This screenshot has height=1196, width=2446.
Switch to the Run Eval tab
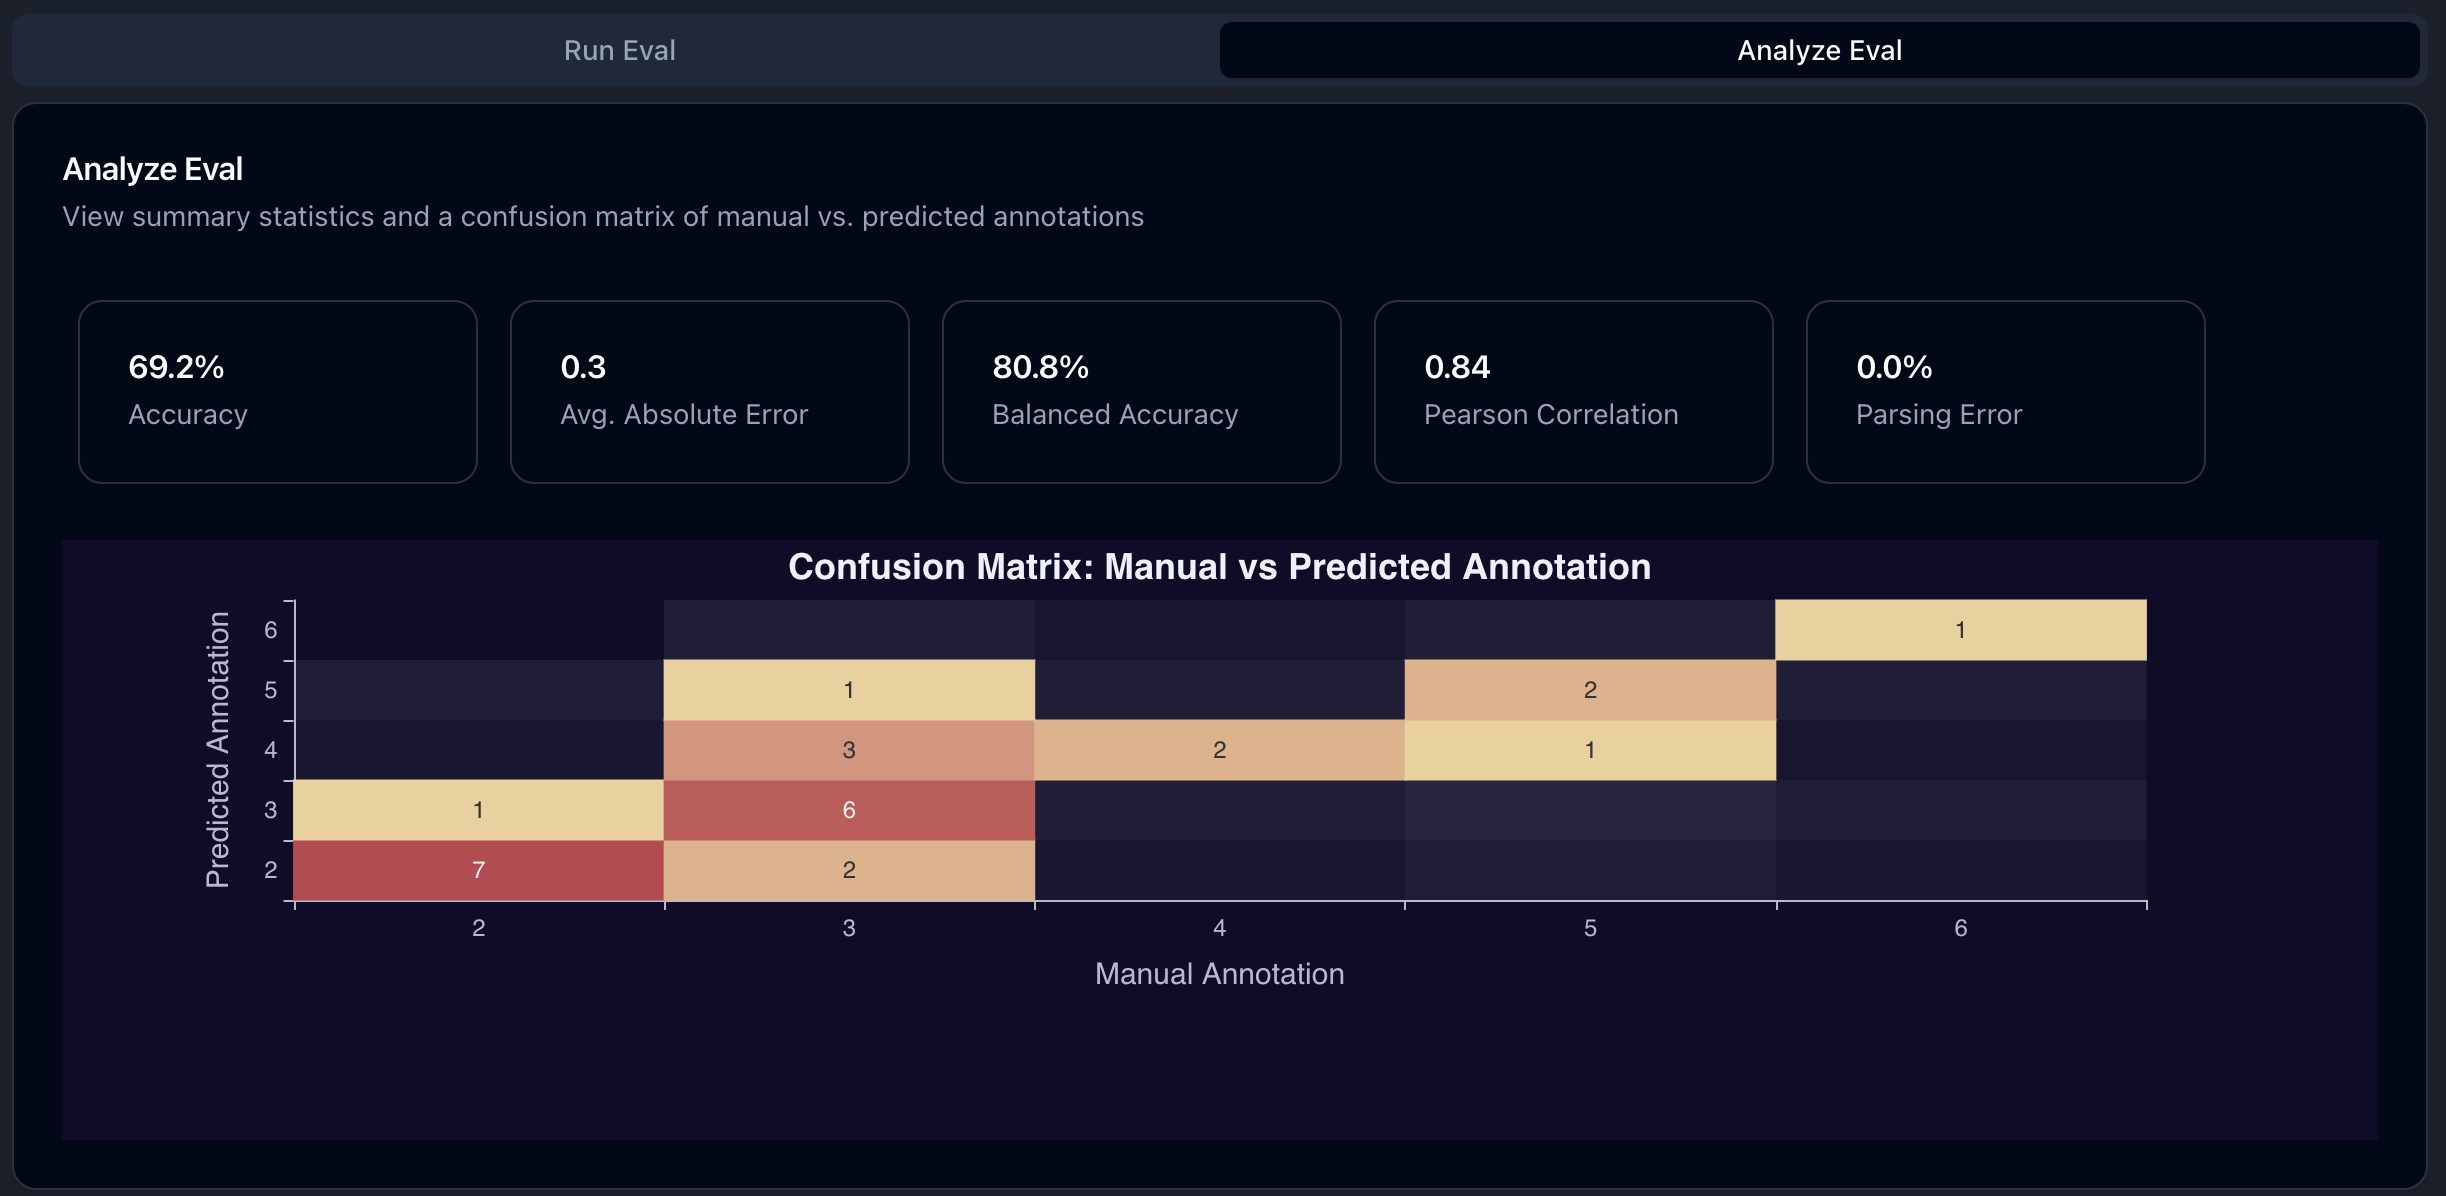[x=619, y=50]
